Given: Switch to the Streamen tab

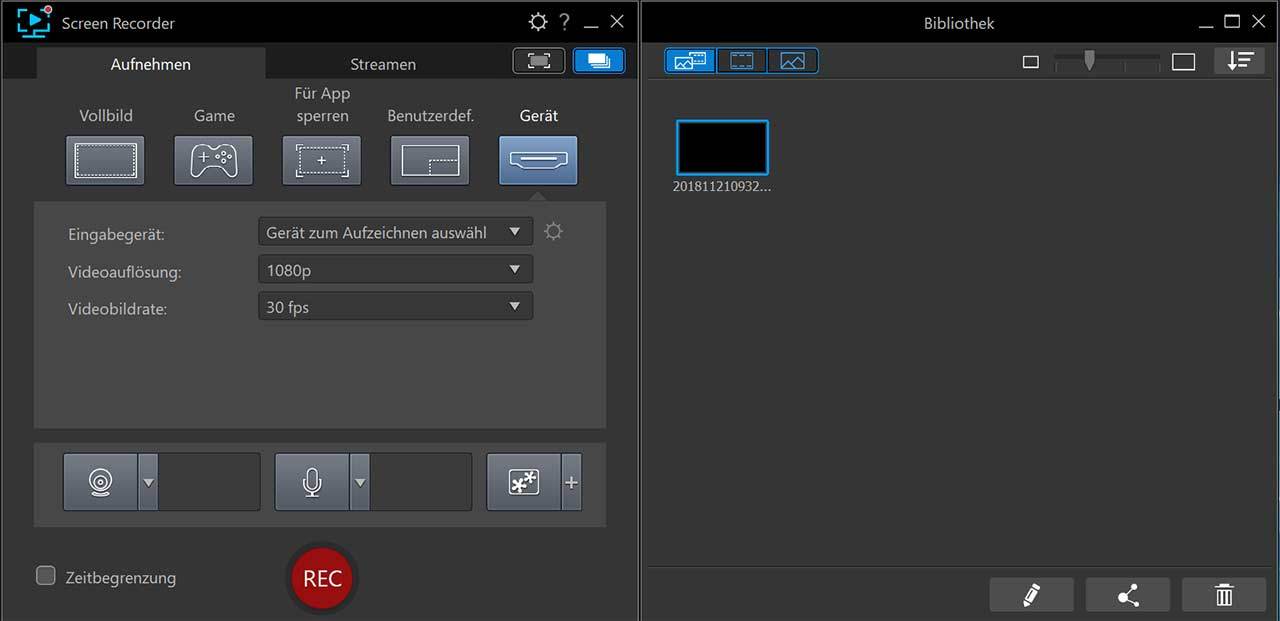Looking at the screenshot, I should (x=383, y=64).
